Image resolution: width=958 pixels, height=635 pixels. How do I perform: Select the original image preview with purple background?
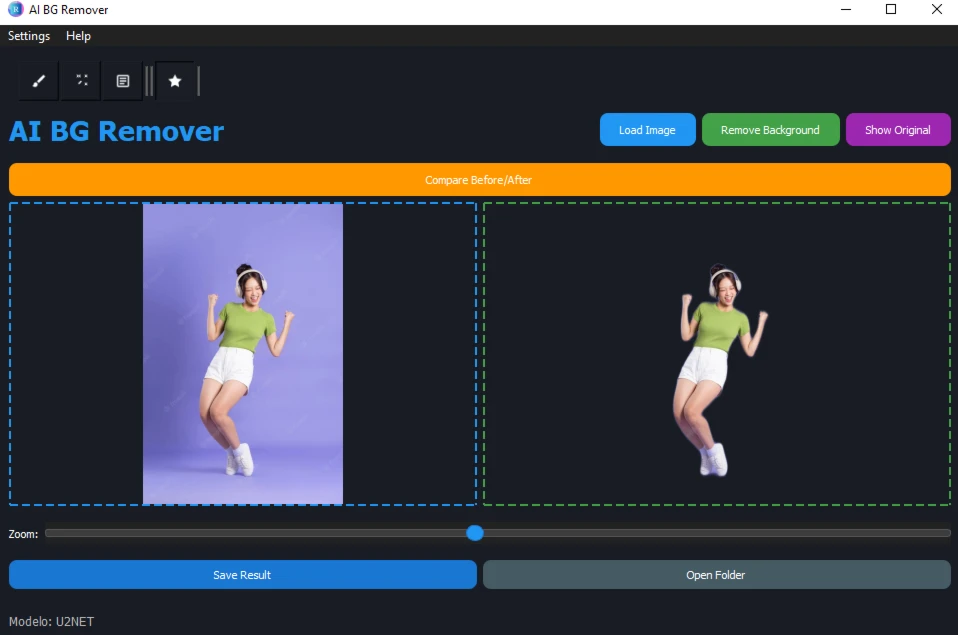point(243,354)
